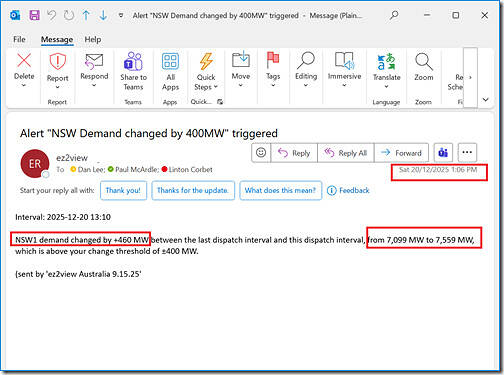Choose 'Thanks for the update.' suggested reply
Image resolution: width=504 pixels, height=375 pixels.
coord(193,190)
